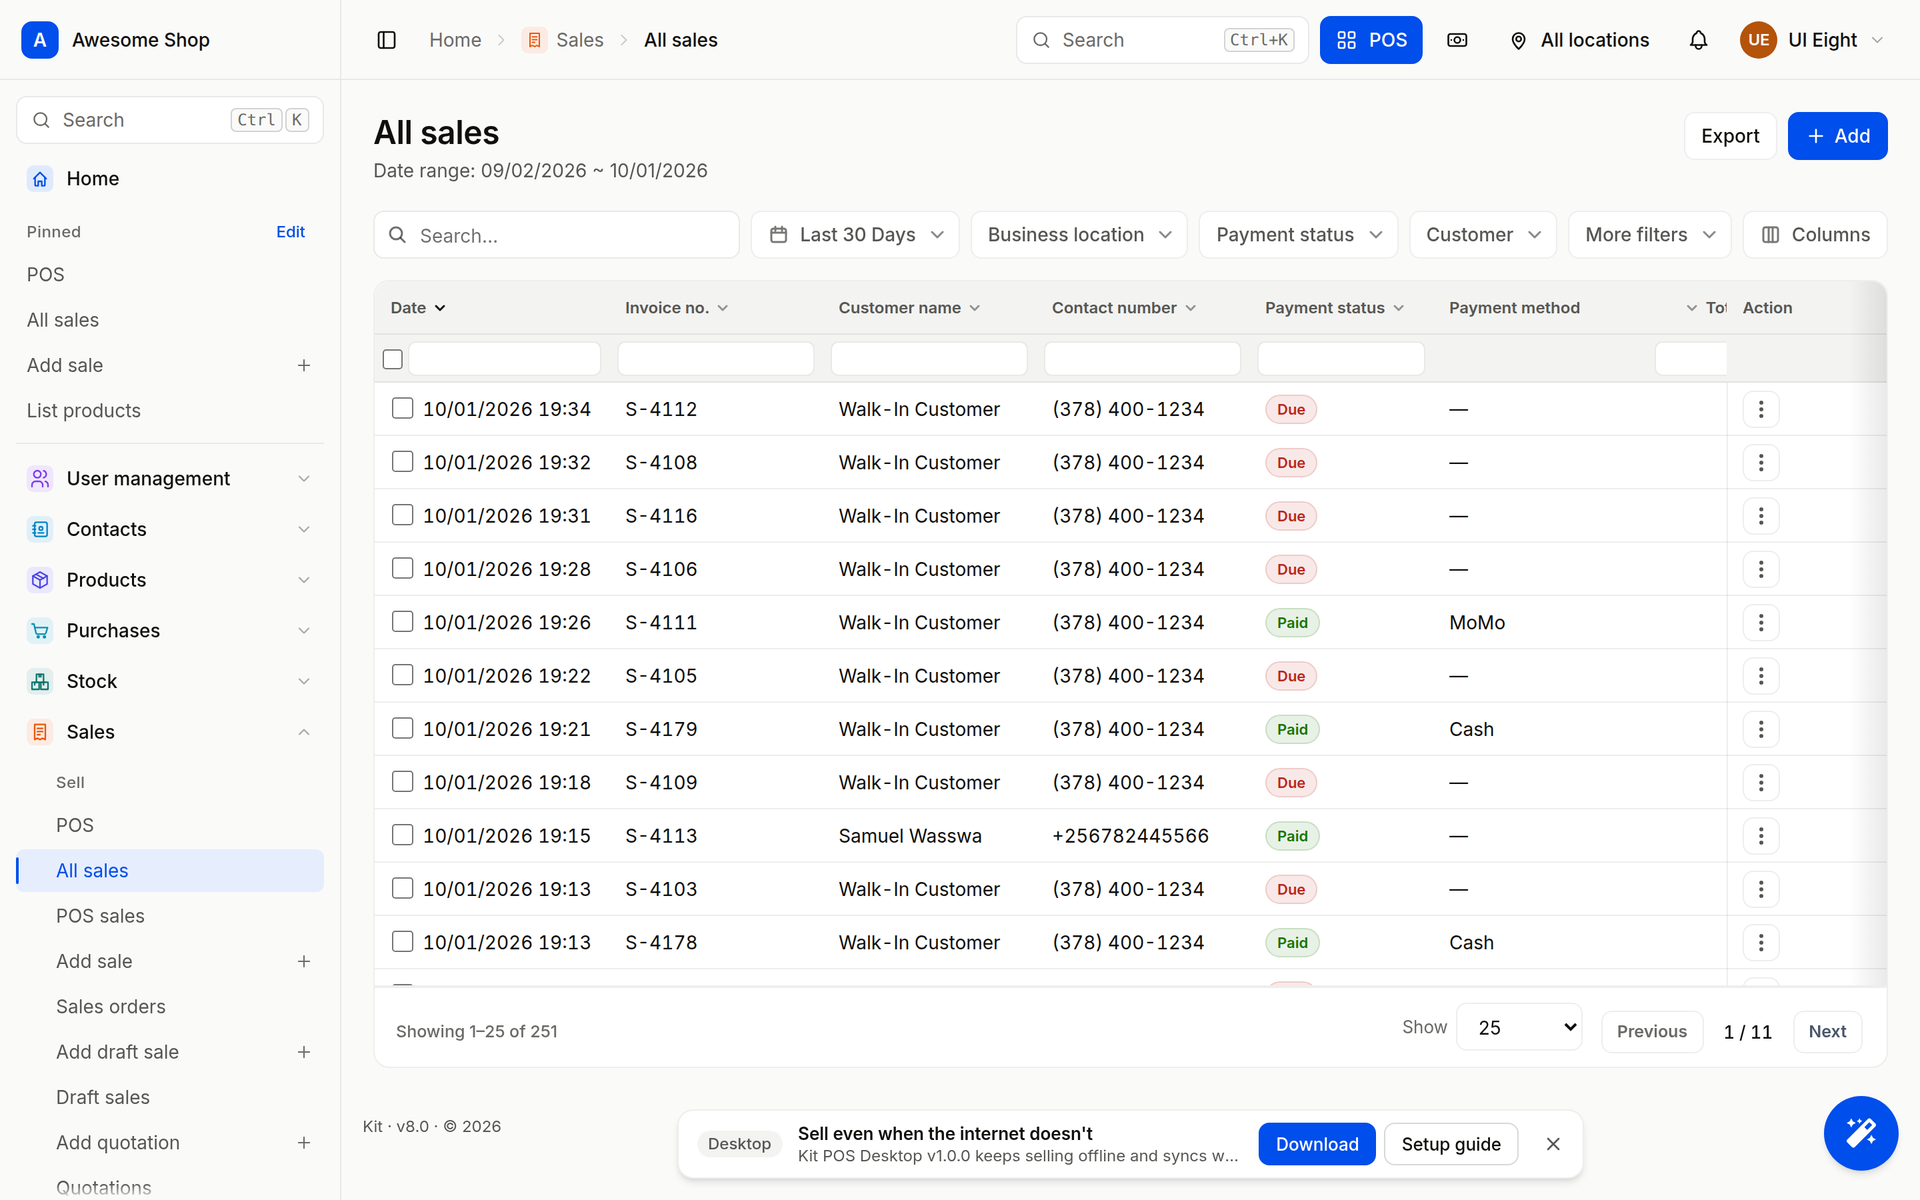Select the row checkbox for S-4112
Screen dimensions: 1920x1200
(x=403, y=408)
